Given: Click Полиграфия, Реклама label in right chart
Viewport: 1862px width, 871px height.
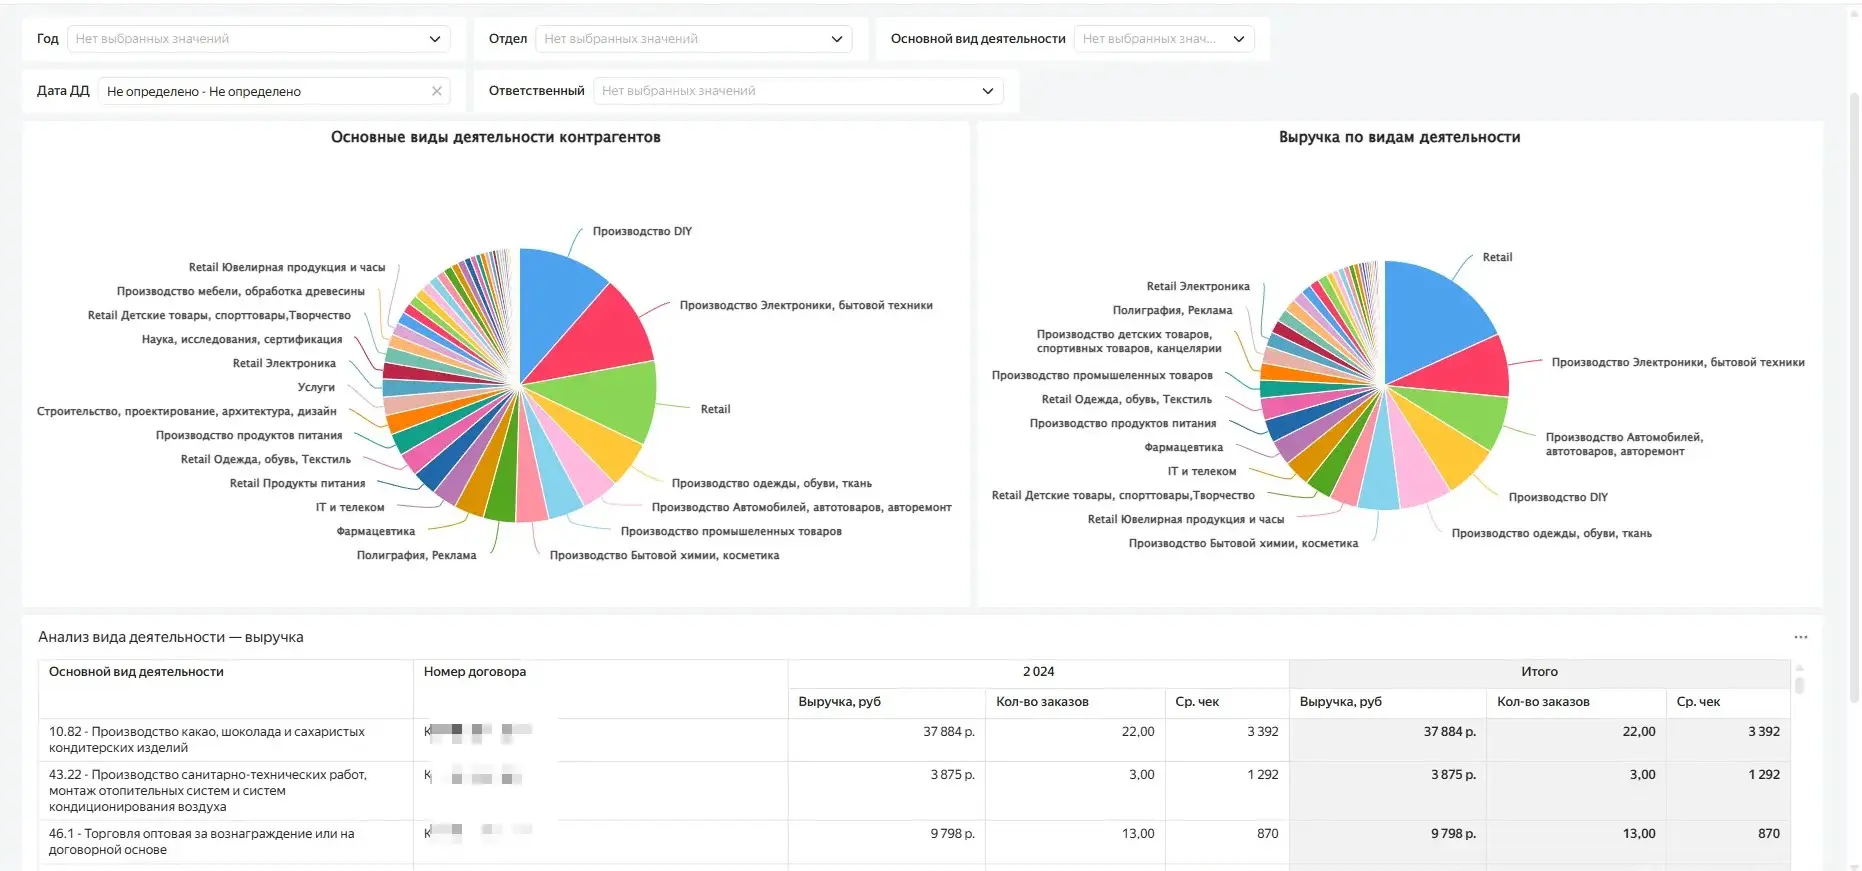Looking at the screenshot, I should [1172, 311].
